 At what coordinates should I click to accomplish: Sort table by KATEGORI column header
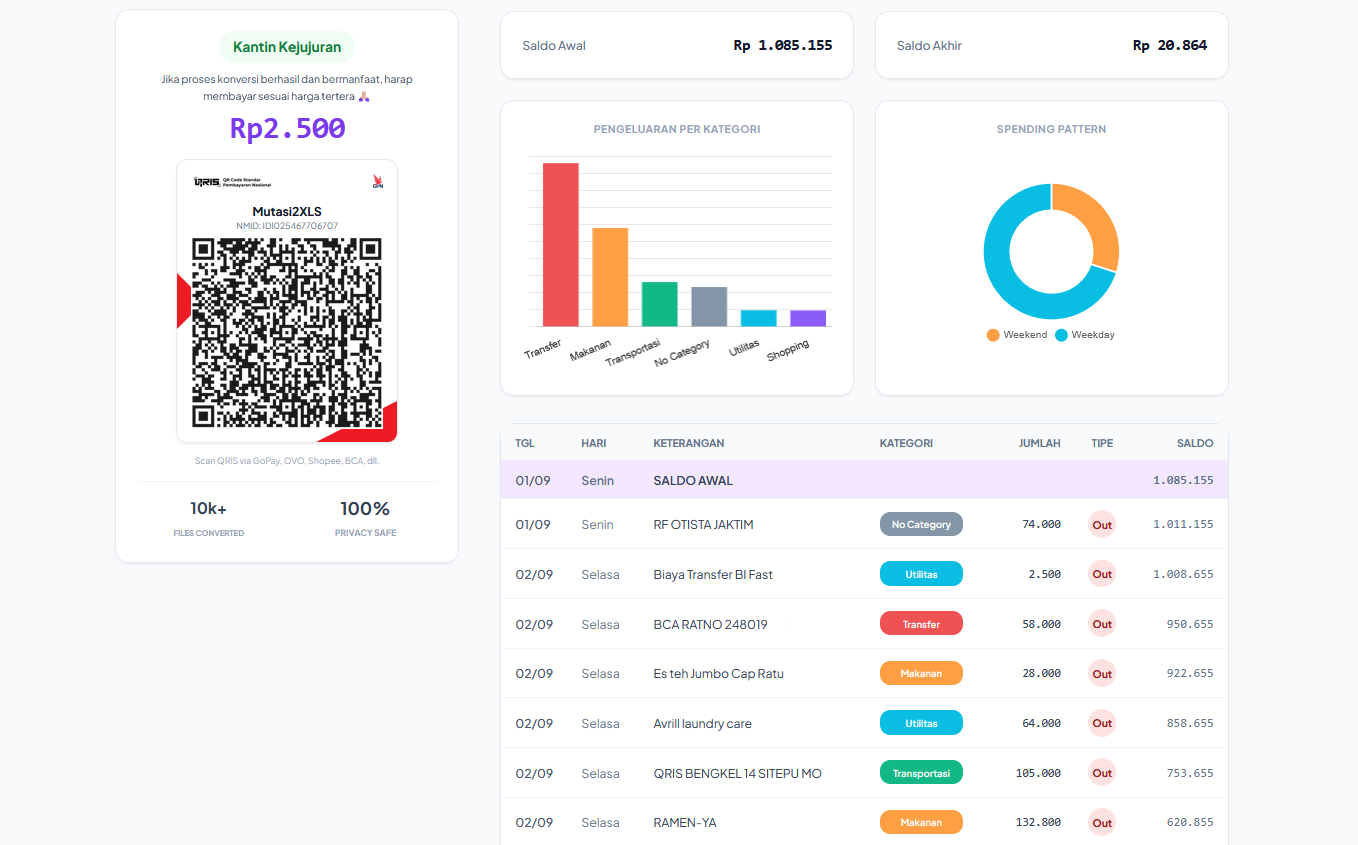pos(906,443)
